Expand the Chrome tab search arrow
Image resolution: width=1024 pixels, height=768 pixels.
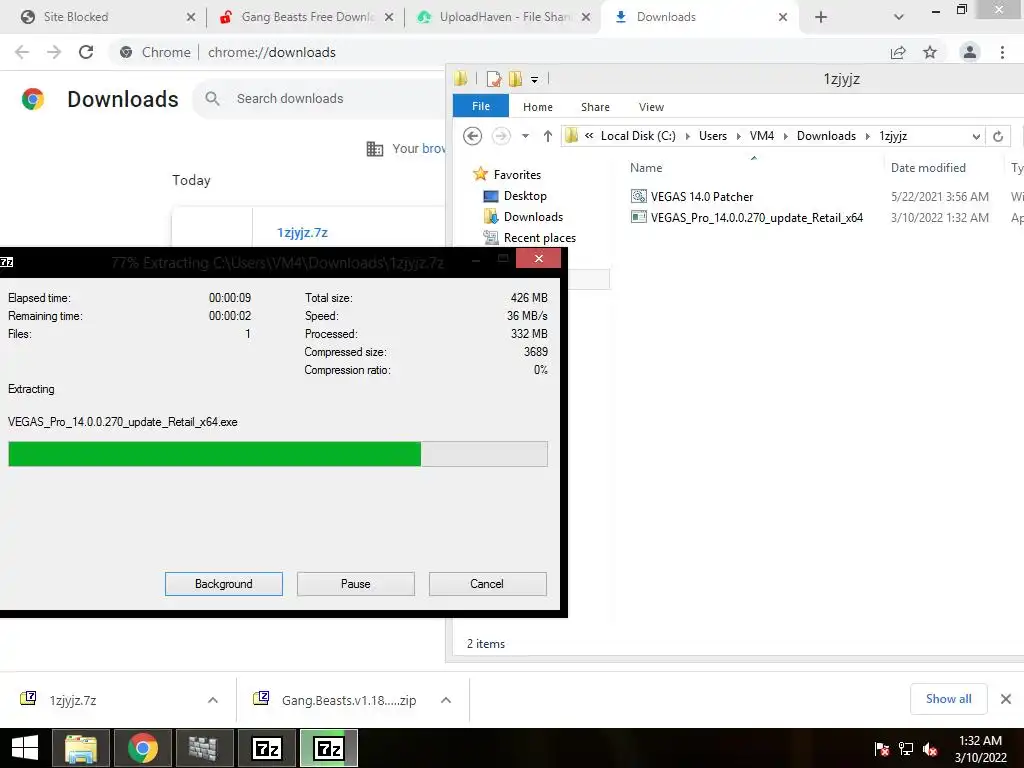899,17
